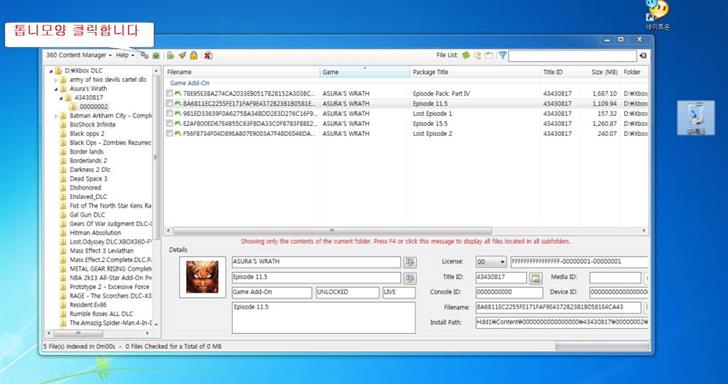Image resolution: width=728 pixels, height=384 pixels.
Task: Open the 360 Content Manager menu
Action: pyautogui.click(x=78, y=55)
